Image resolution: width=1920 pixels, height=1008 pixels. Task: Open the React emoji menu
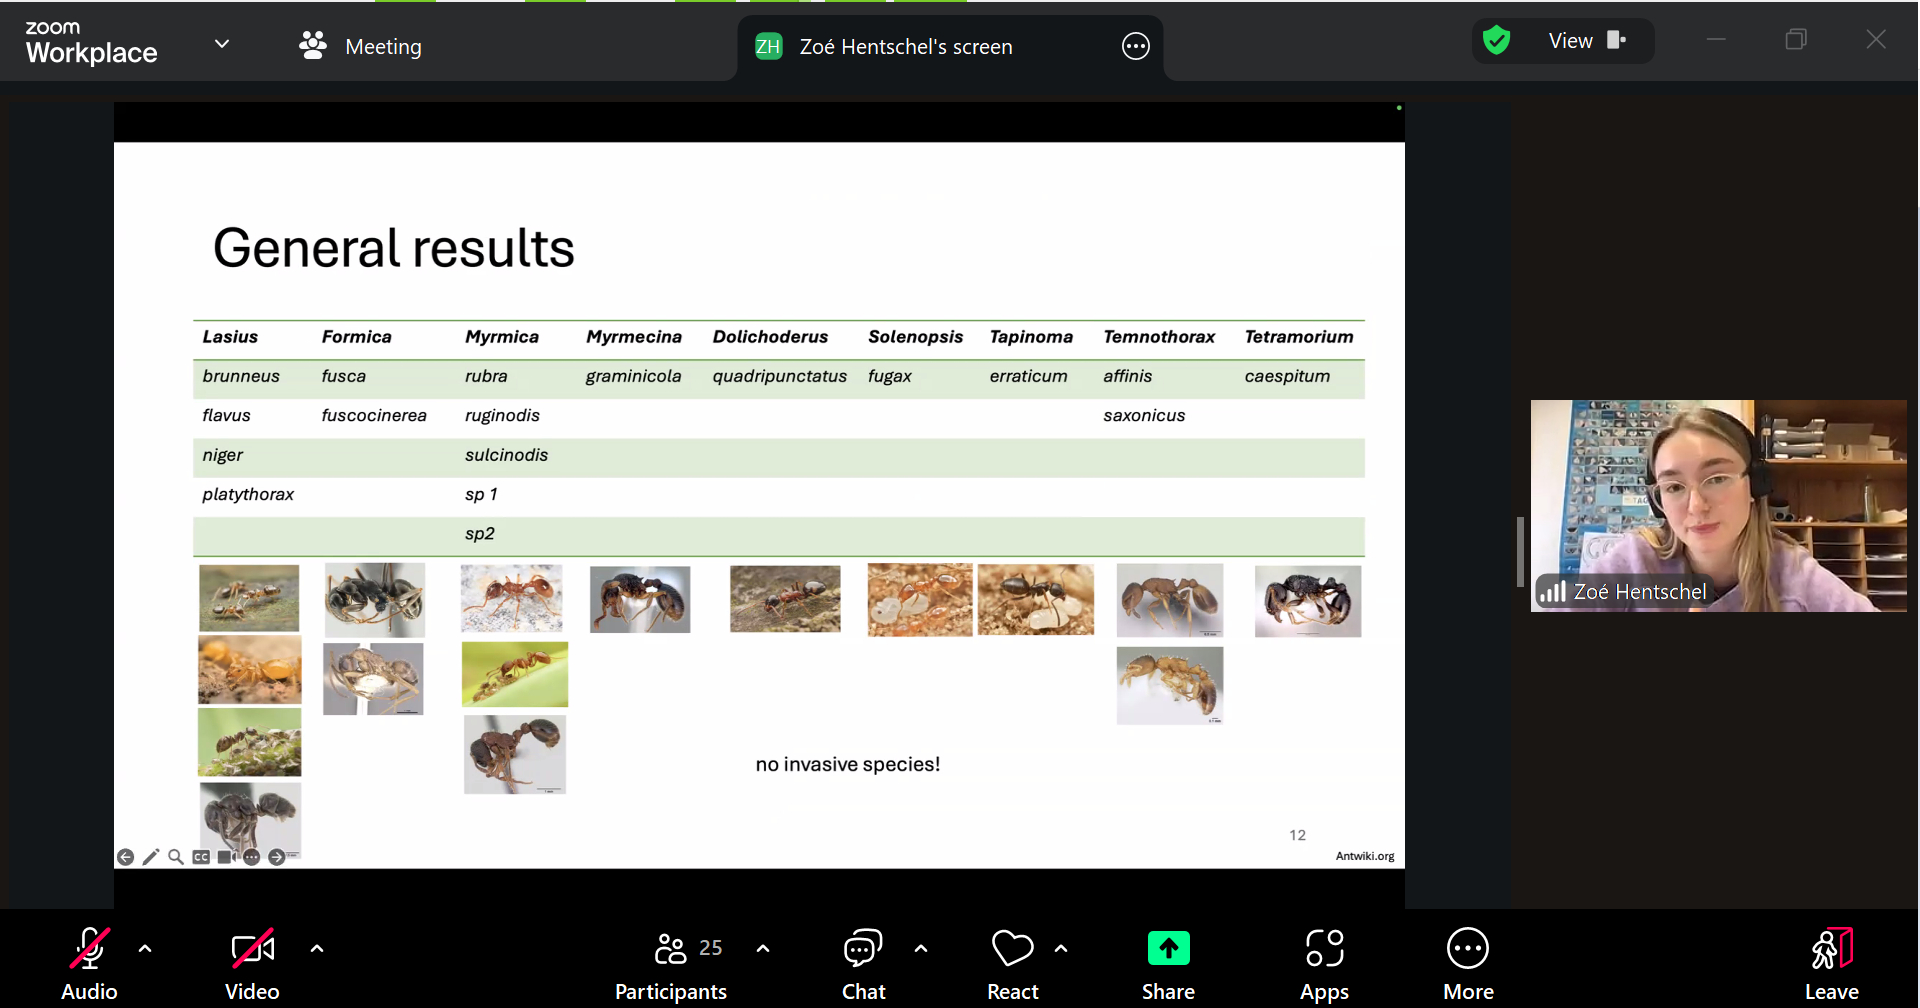coord(1012,962)
